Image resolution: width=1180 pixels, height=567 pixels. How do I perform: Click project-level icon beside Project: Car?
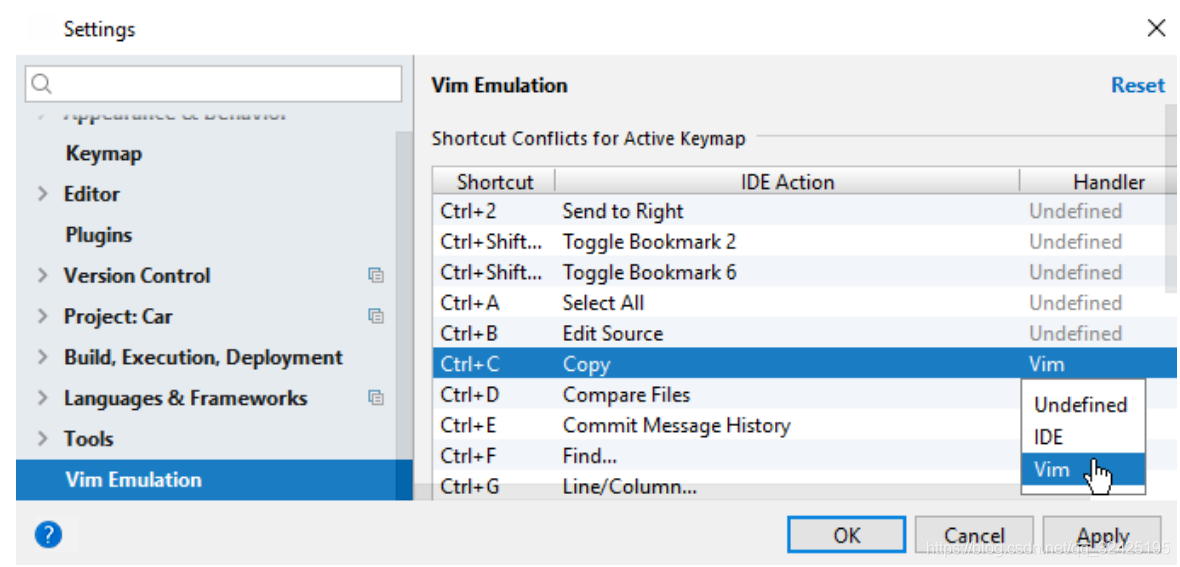[x=376, y=316]
